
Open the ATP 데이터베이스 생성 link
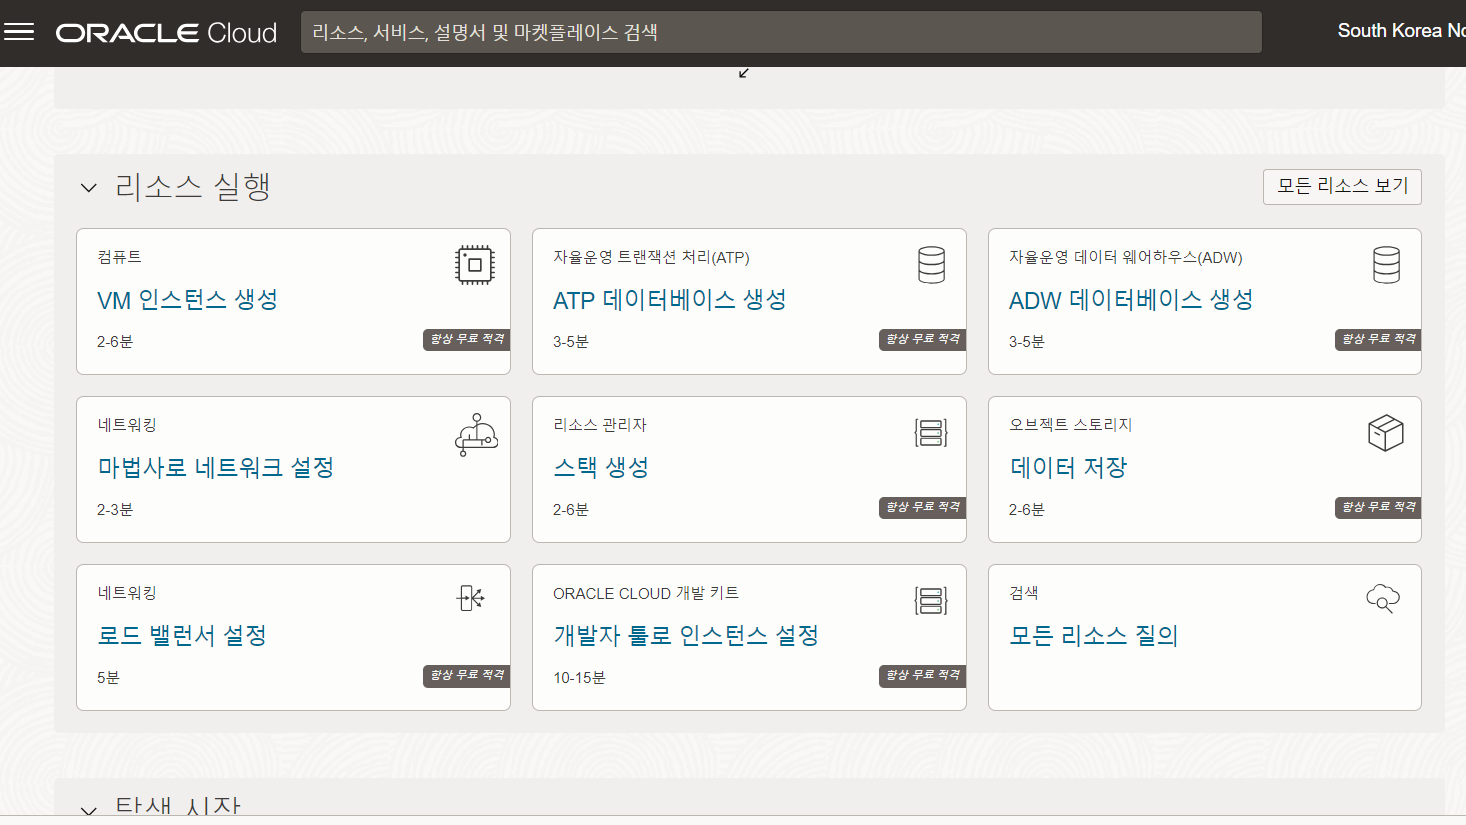669,300
